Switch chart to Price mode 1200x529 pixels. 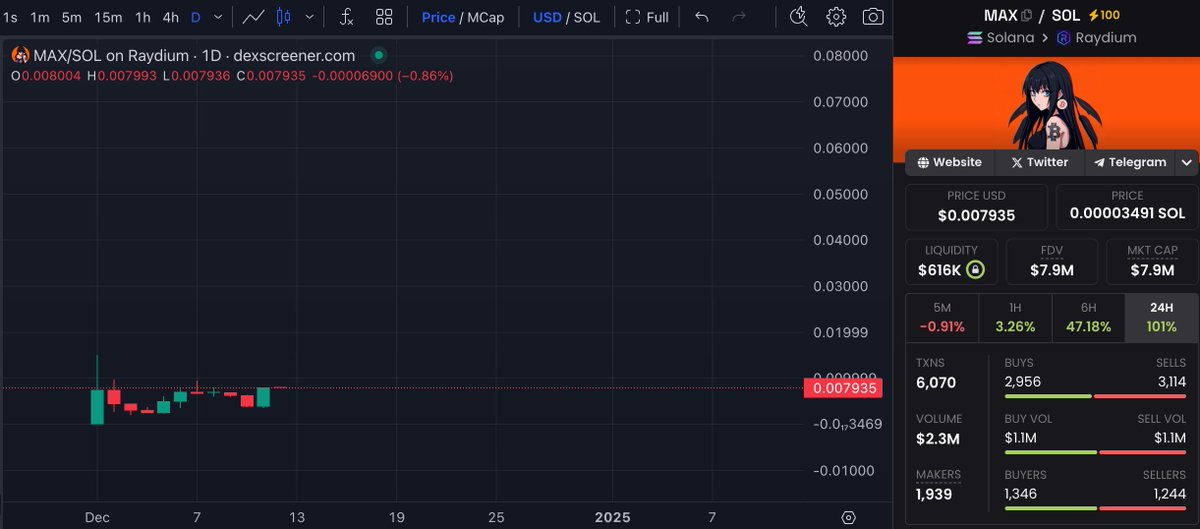438,17
